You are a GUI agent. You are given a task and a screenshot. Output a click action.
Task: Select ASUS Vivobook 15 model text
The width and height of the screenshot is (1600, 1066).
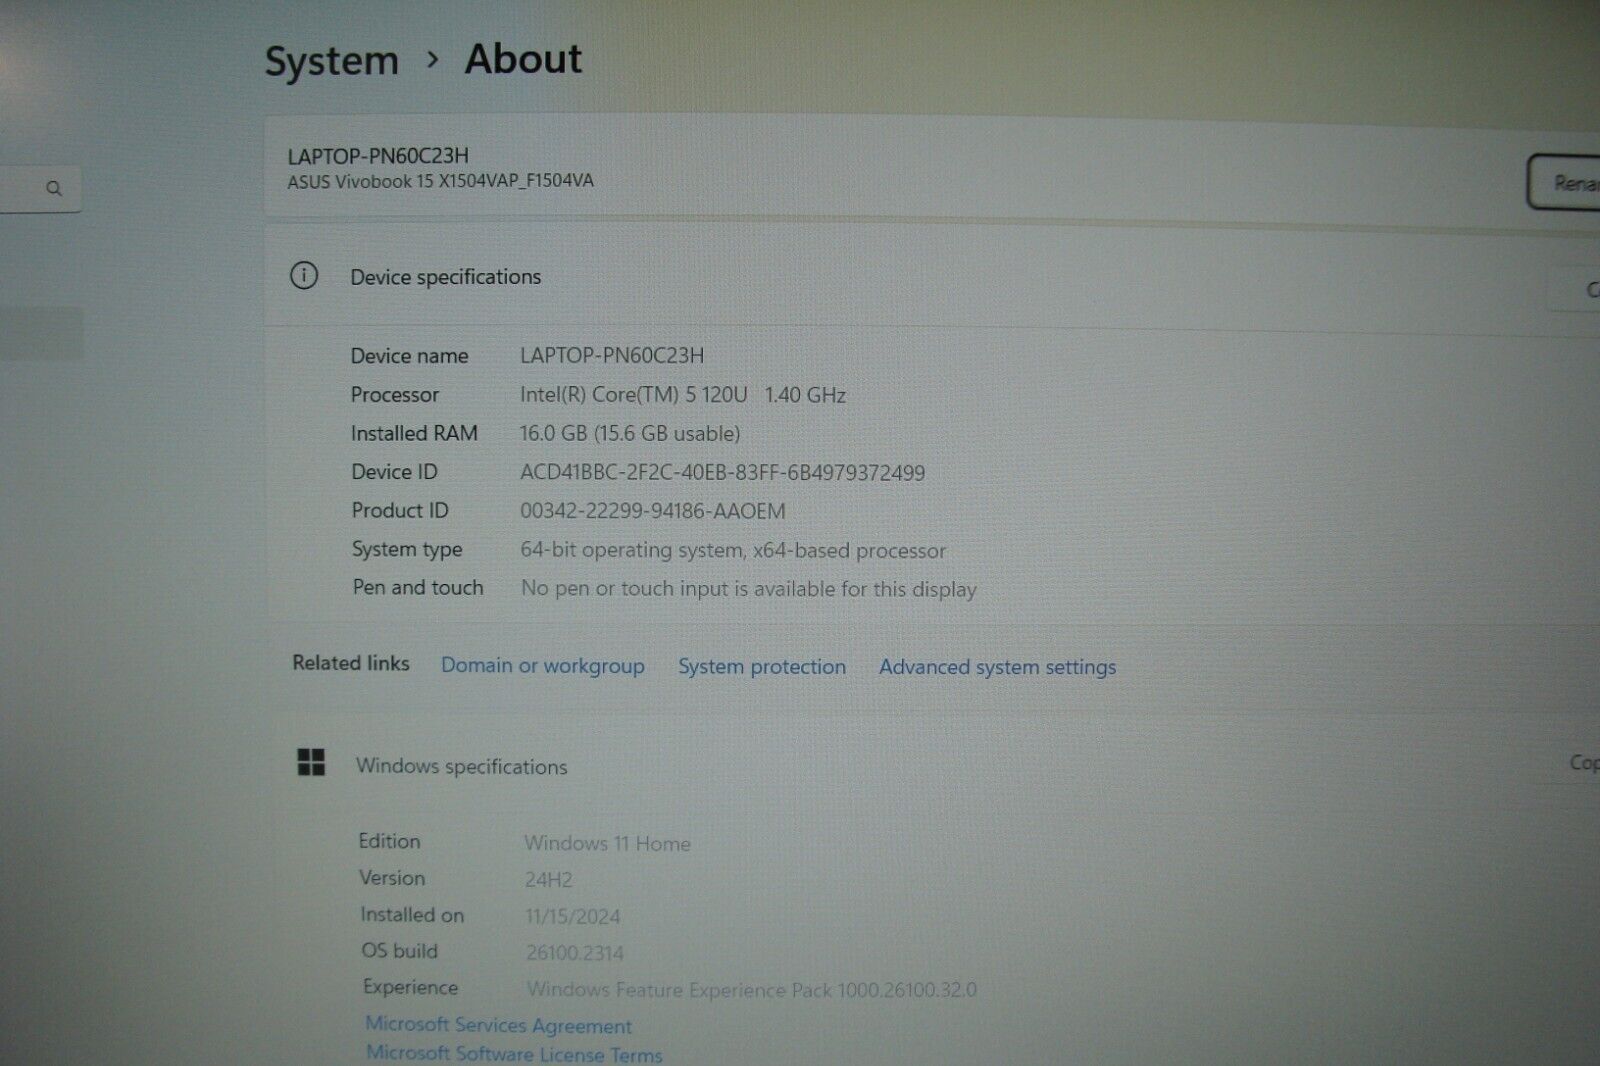coord(440,181)
